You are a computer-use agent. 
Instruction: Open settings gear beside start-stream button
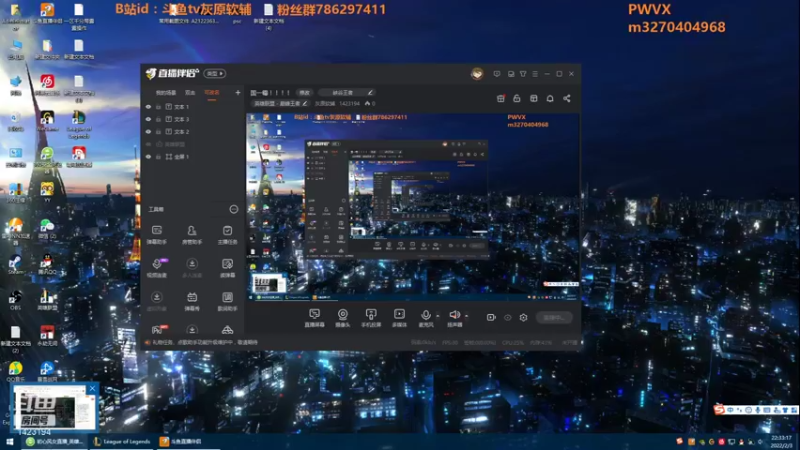(523, 317)
